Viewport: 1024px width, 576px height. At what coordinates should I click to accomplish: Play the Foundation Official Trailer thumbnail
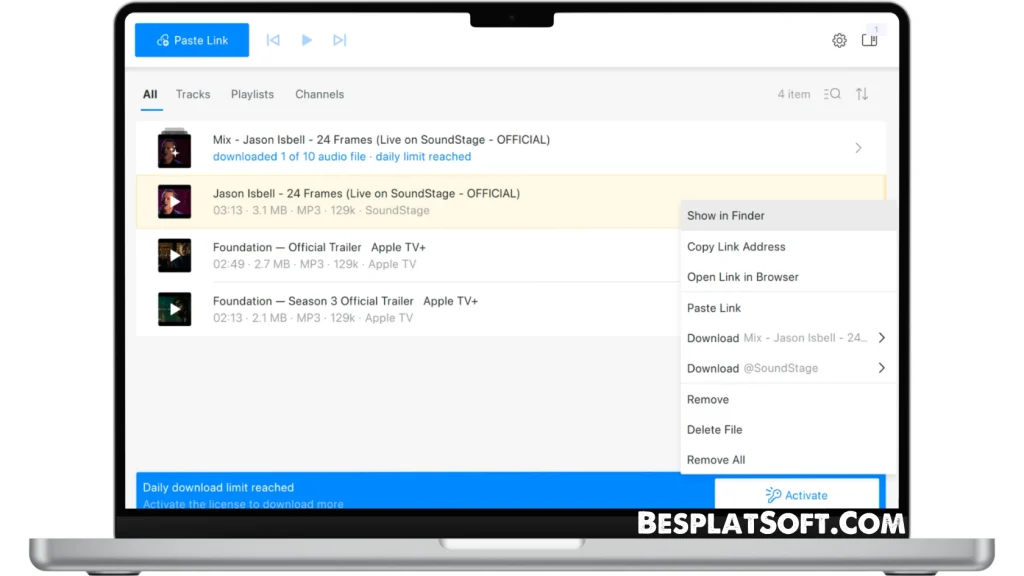tap(174, 255)
